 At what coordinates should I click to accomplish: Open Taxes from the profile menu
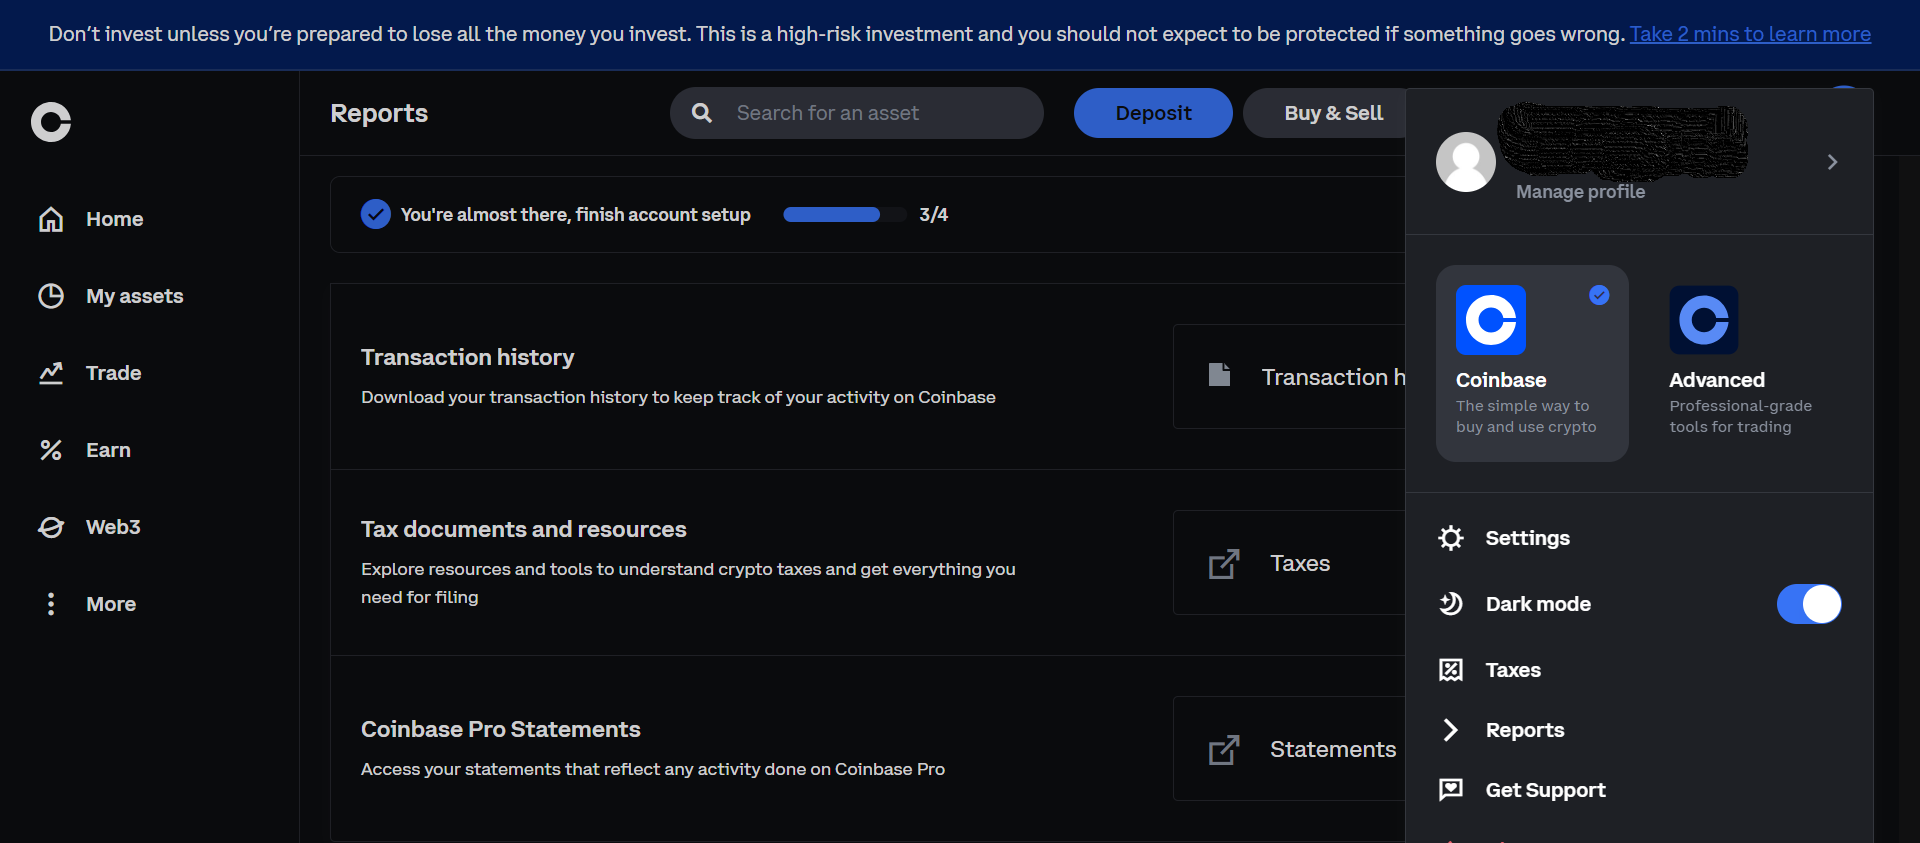(x=1513, y=670)
